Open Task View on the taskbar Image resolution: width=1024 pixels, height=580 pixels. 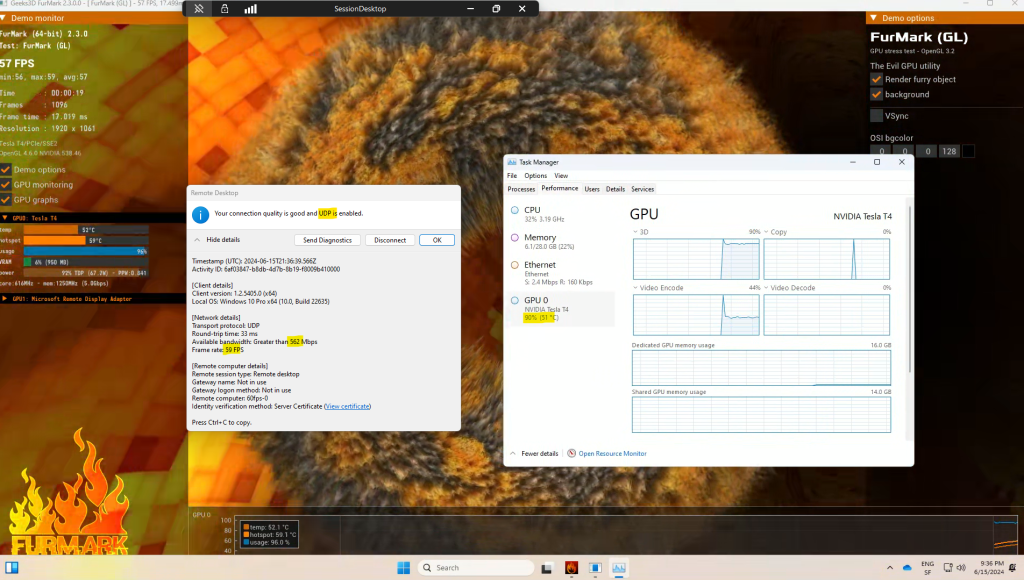point(547,568)
